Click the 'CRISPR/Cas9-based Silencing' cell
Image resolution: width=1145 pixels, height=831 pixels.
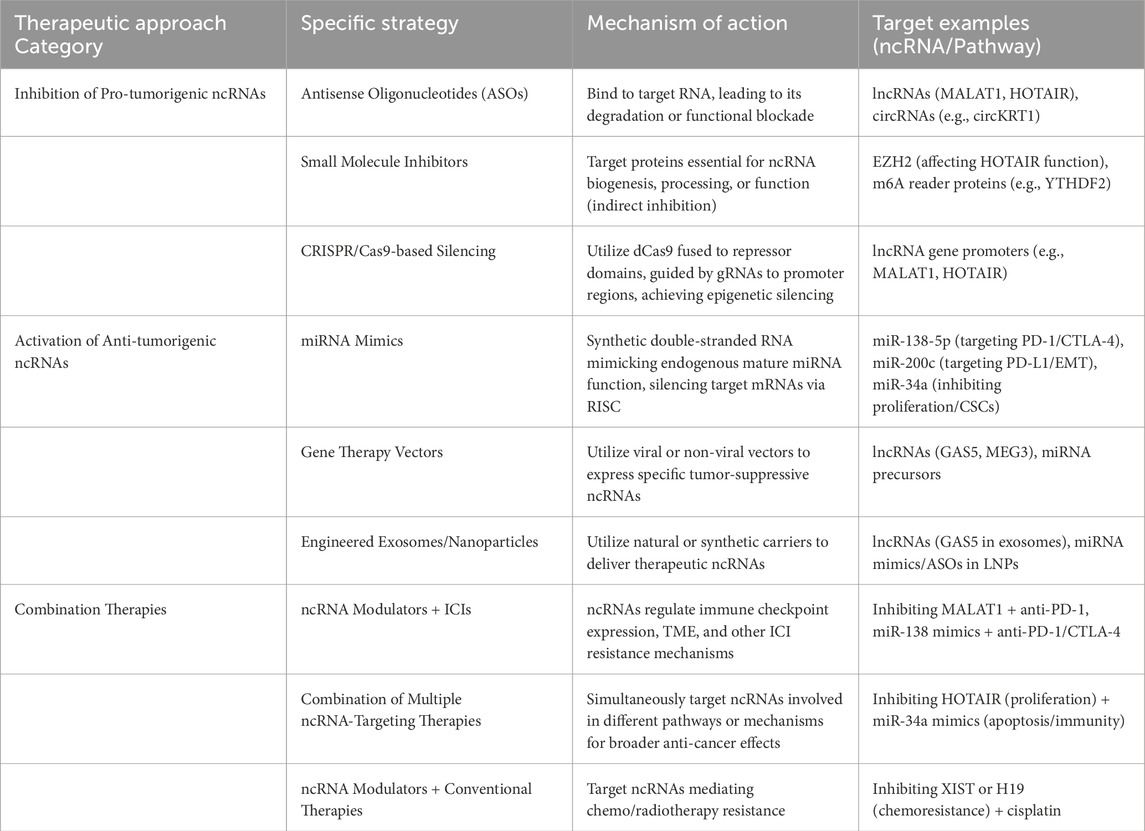pyautogui.click(x=399, y=251)
